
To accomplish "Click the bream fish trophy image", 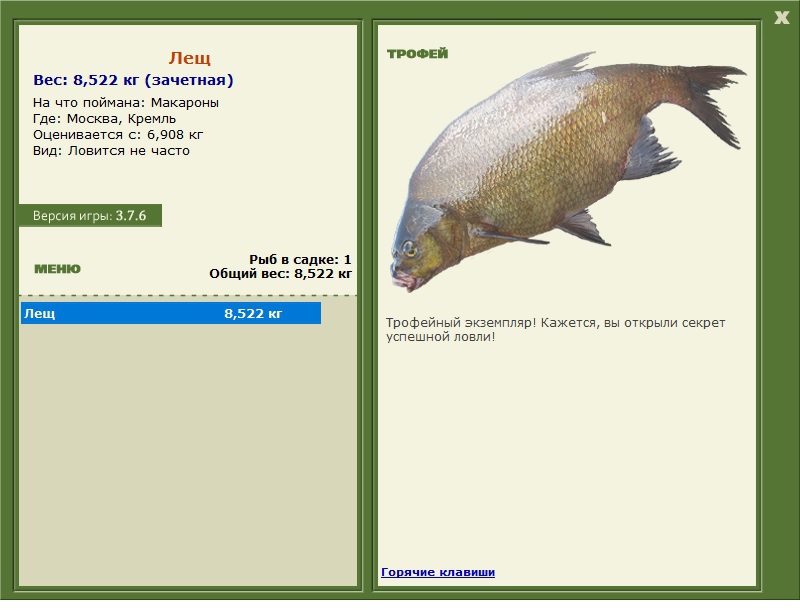I will tap(540, 170).
